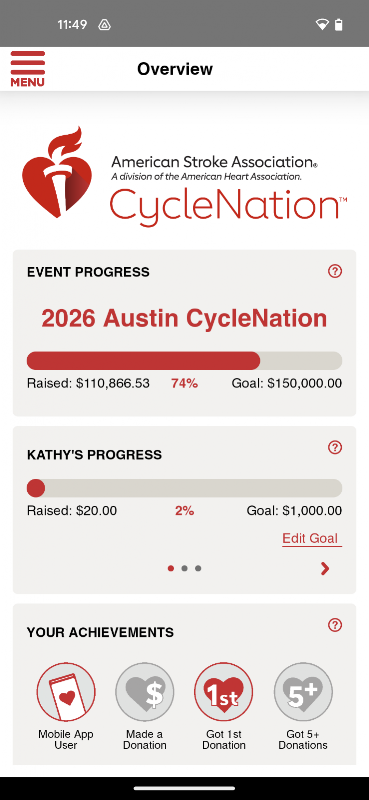Viewport: 369px width, 800px height.
Task: Select the Got 5+ Donations badge
Action: coord(303,692)
